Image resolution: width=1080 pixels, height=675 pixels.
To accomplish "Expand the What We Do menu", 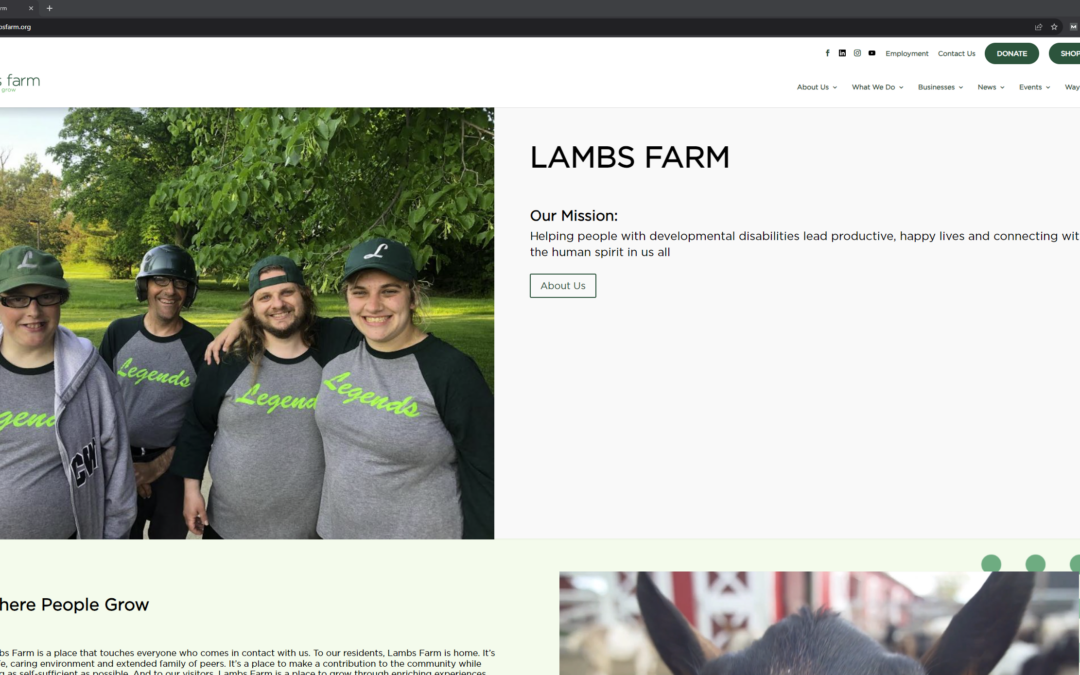I will pyautogui.click(x=878, y=87).
